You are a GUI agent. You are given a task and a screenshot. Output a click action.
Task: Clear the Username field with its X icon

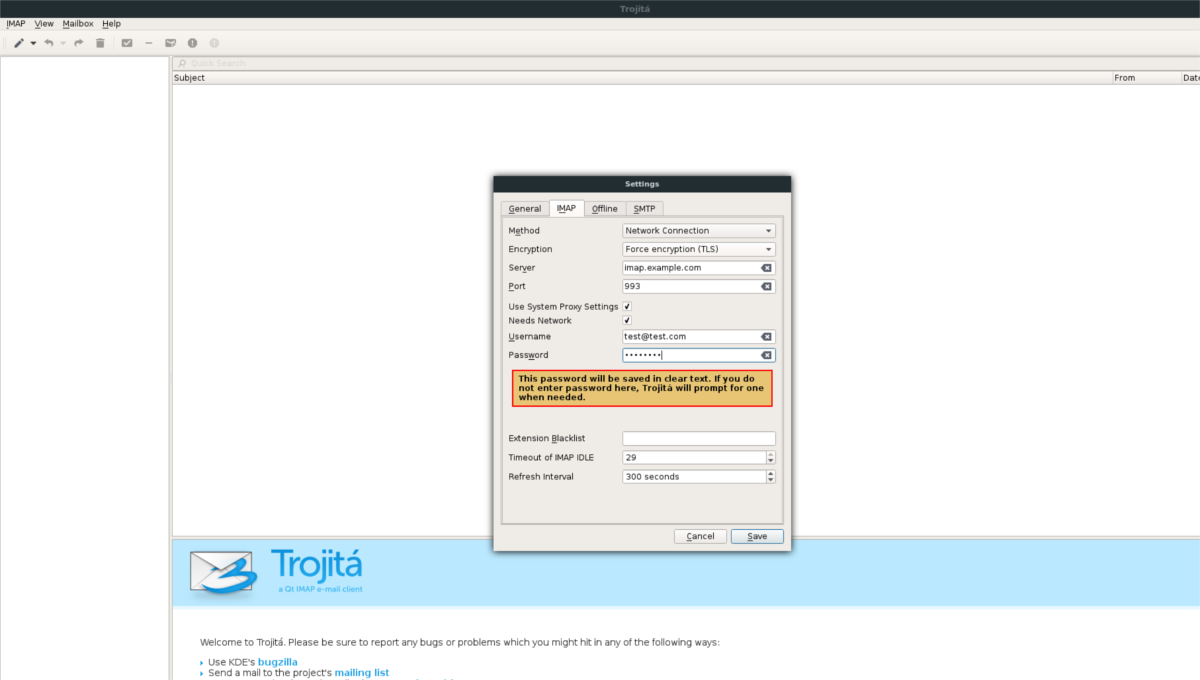[x=767, y=337]
